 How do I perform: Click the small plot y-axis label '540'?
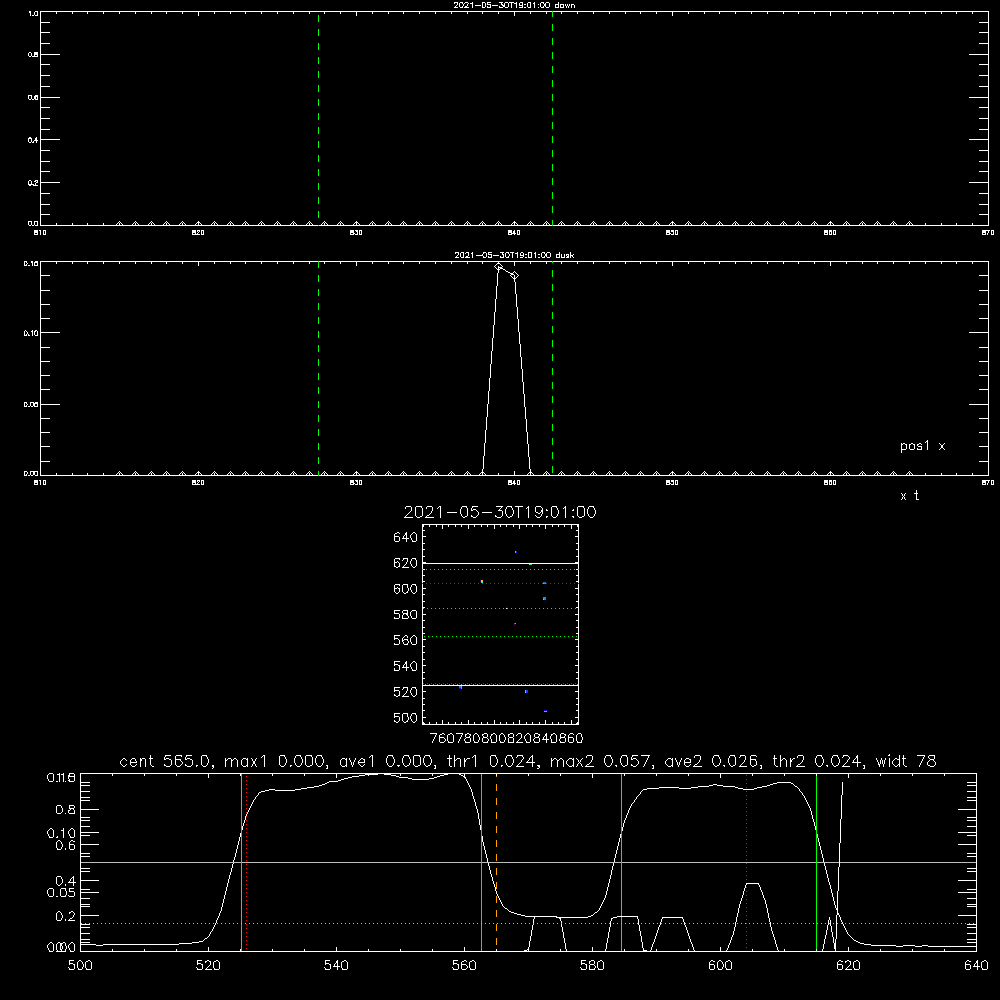(406, 666)
